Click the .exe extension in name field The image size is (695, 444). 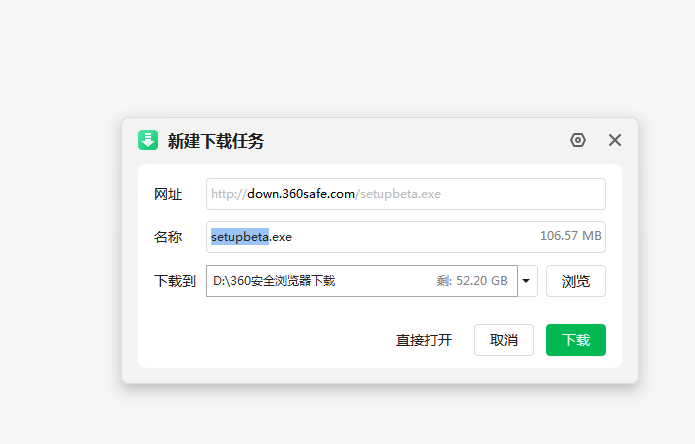click(x=281, y=237)
